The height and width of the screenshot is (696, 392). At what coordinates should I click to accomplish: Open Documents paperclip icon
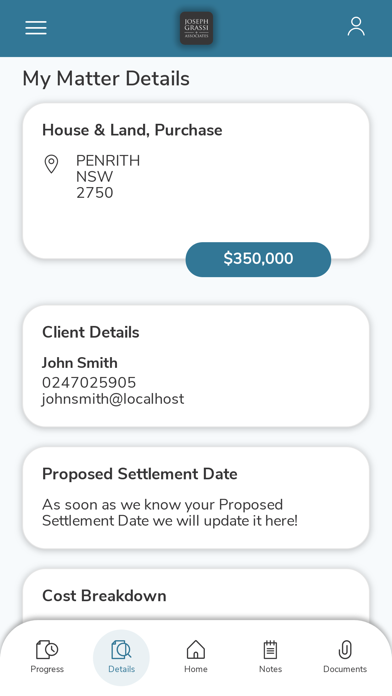coord(345,649)
